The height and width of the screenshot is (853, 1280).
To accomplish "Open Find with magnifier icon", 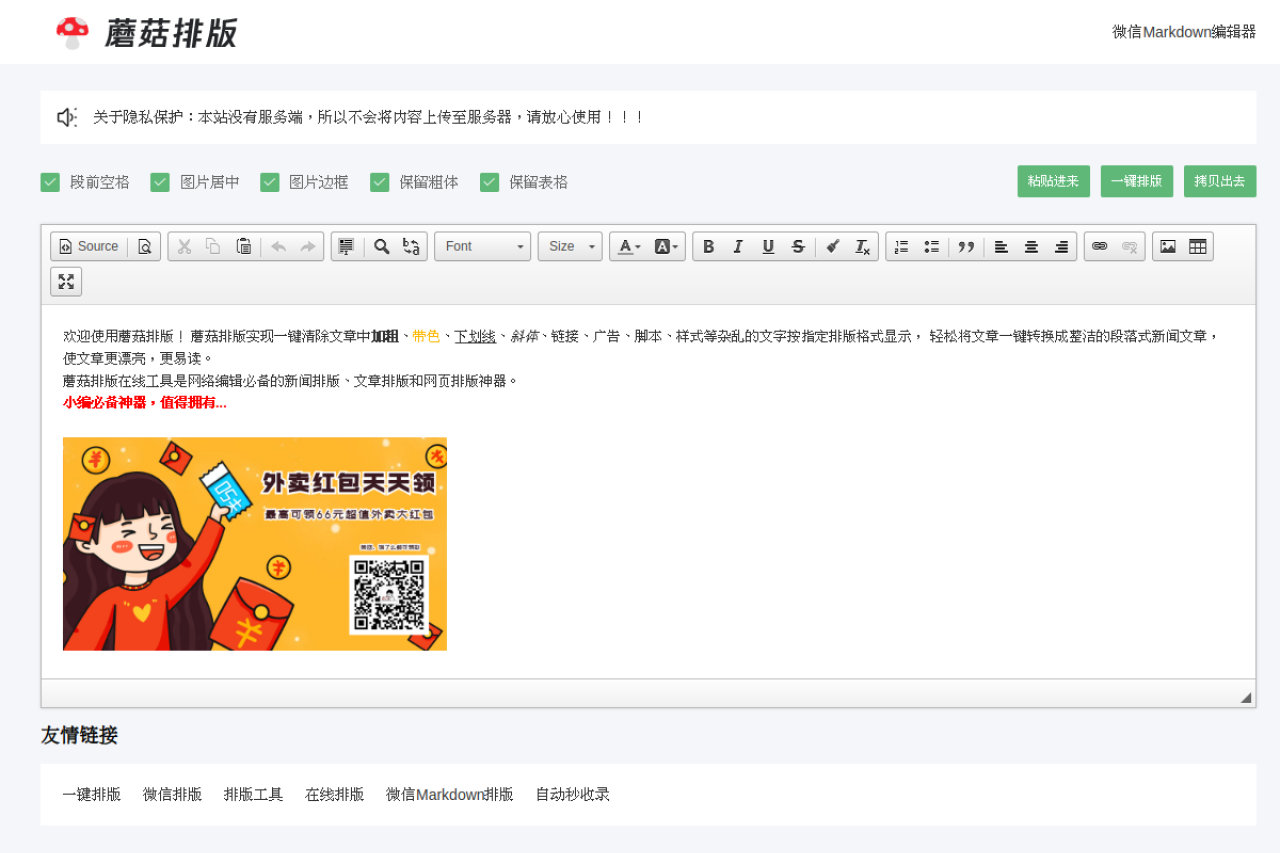I will [382, 246].
